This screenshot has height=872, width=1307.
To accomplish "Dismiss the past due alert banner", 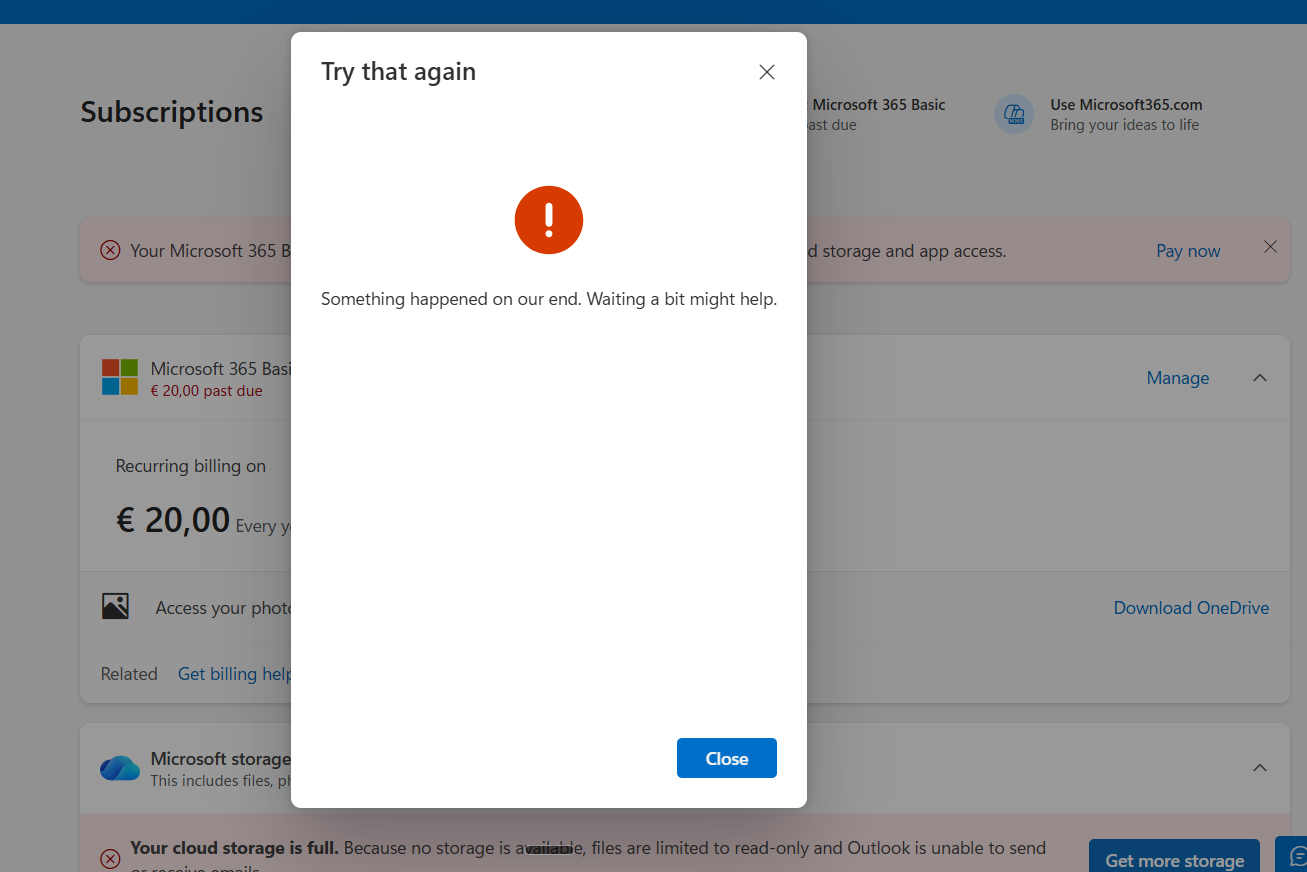I will pos(1270,247).
